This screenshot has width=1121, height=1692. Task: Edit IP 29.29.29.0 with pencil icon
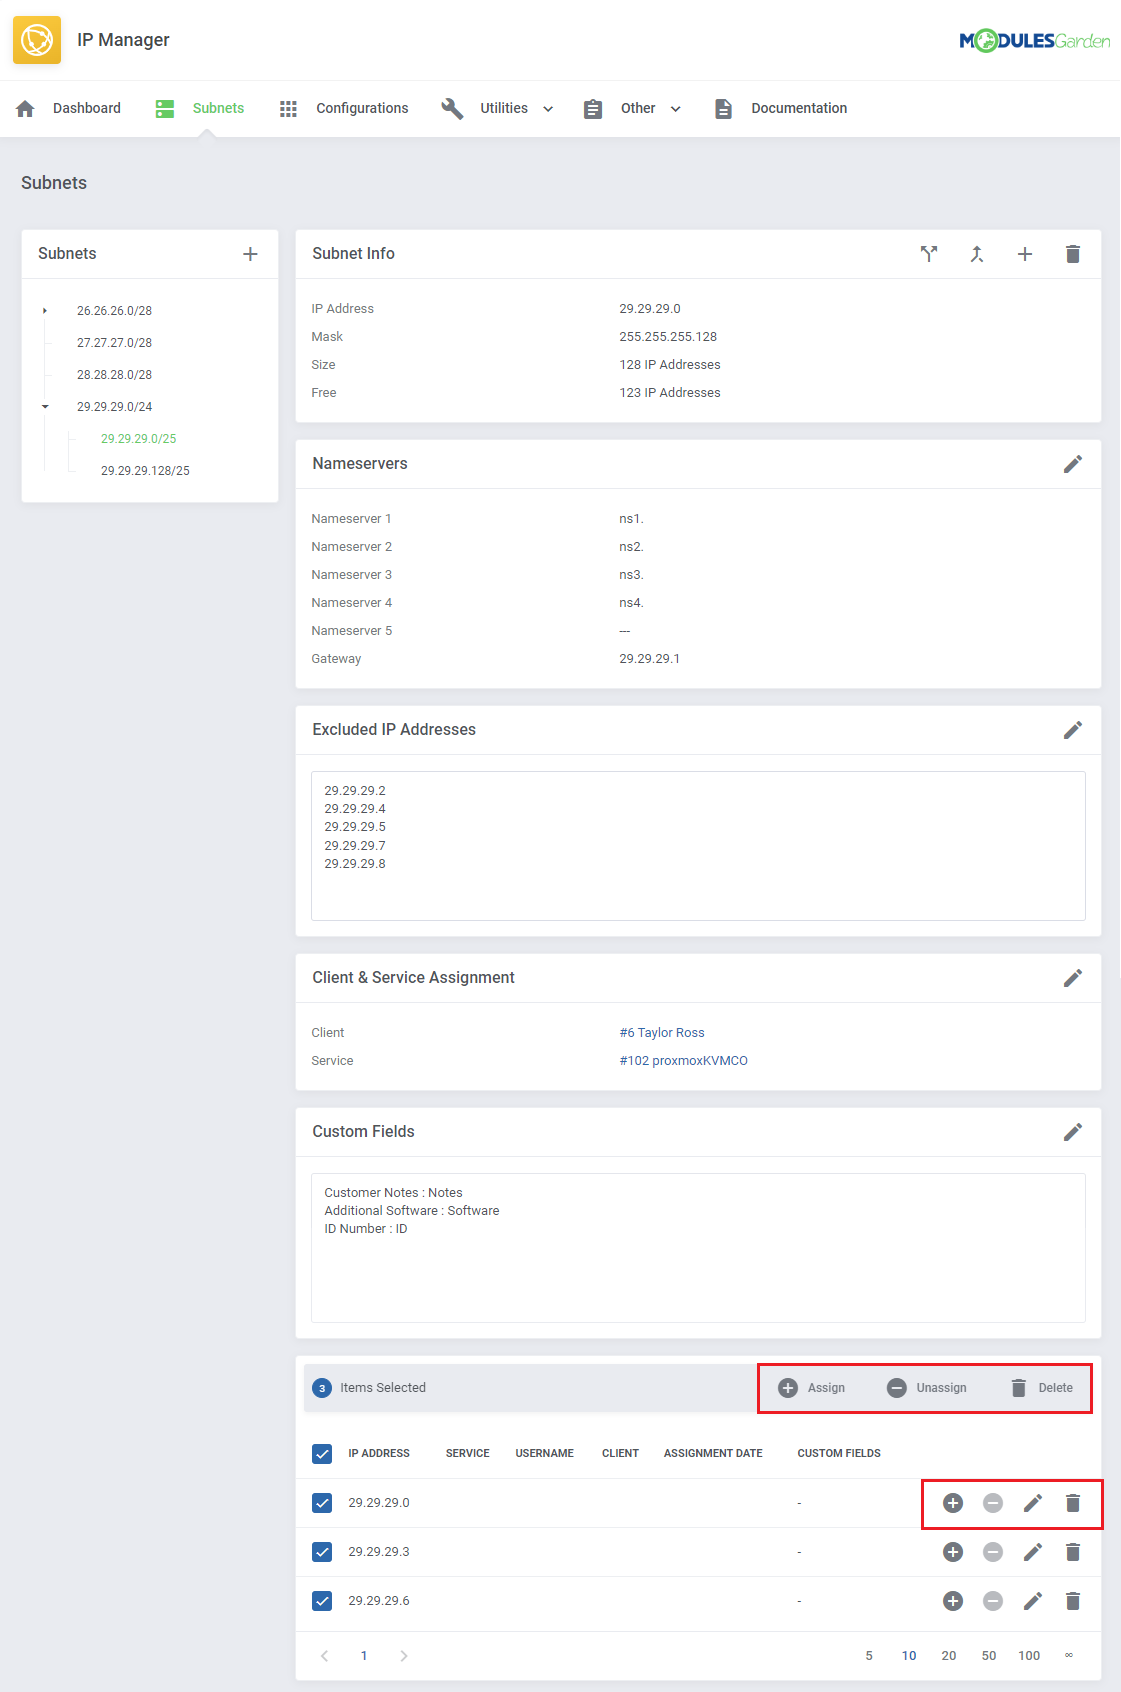(1033, 1503)
